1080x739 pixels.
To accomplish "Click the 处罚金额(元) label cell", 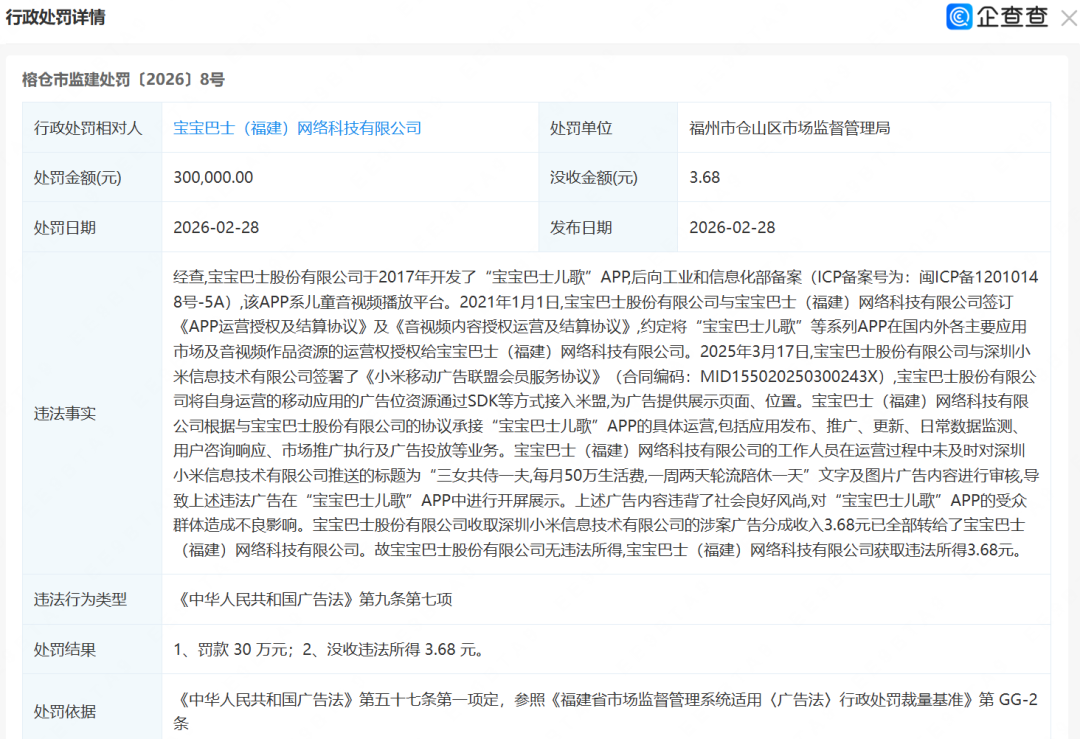I will pyautogui.click(x=78, y=178).
